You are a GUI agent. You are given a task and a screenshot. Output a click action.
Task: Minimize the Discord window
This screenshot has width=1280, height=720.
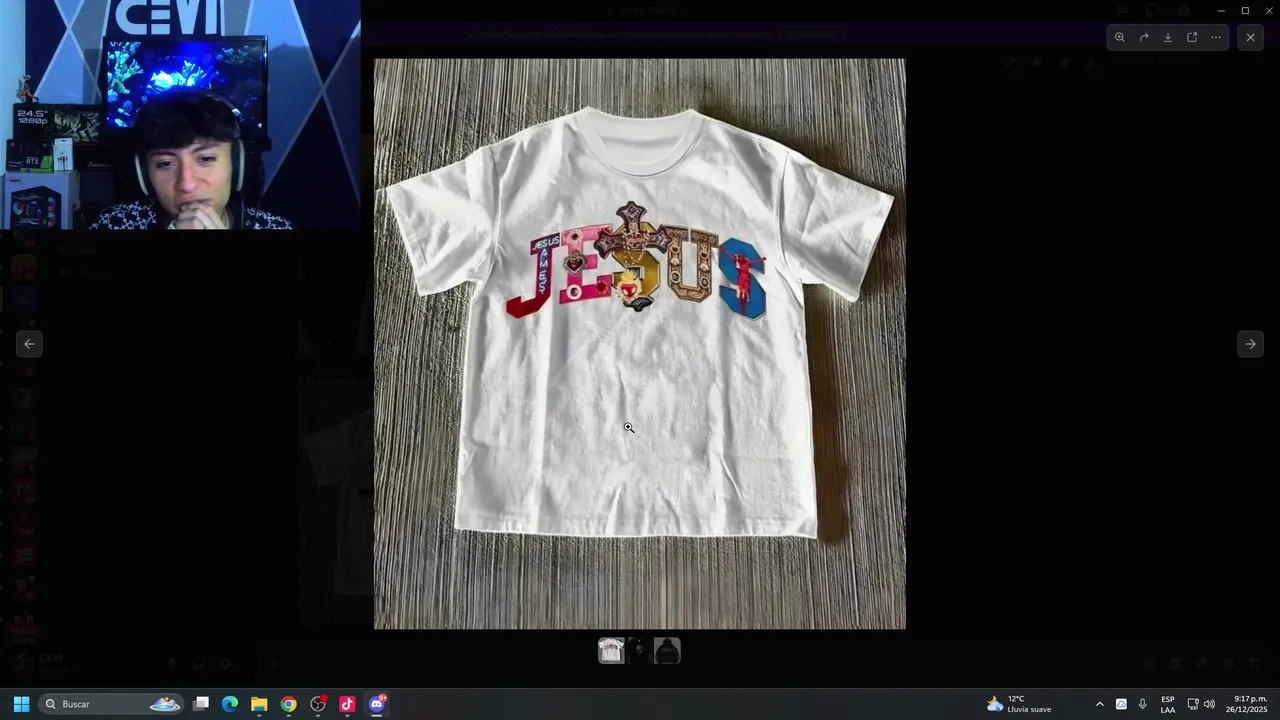[x=1220, y=11]
